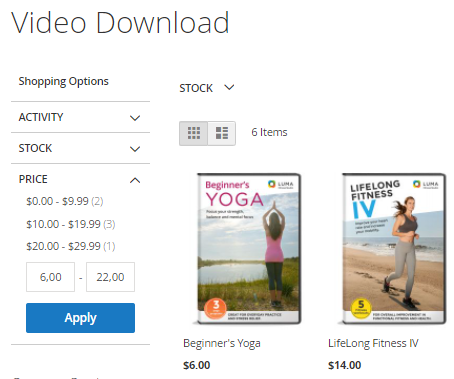Image resolution: width=454 pixels, height=379 pixels.
Task: Switch to list view mode
Action: pos(222,133)
